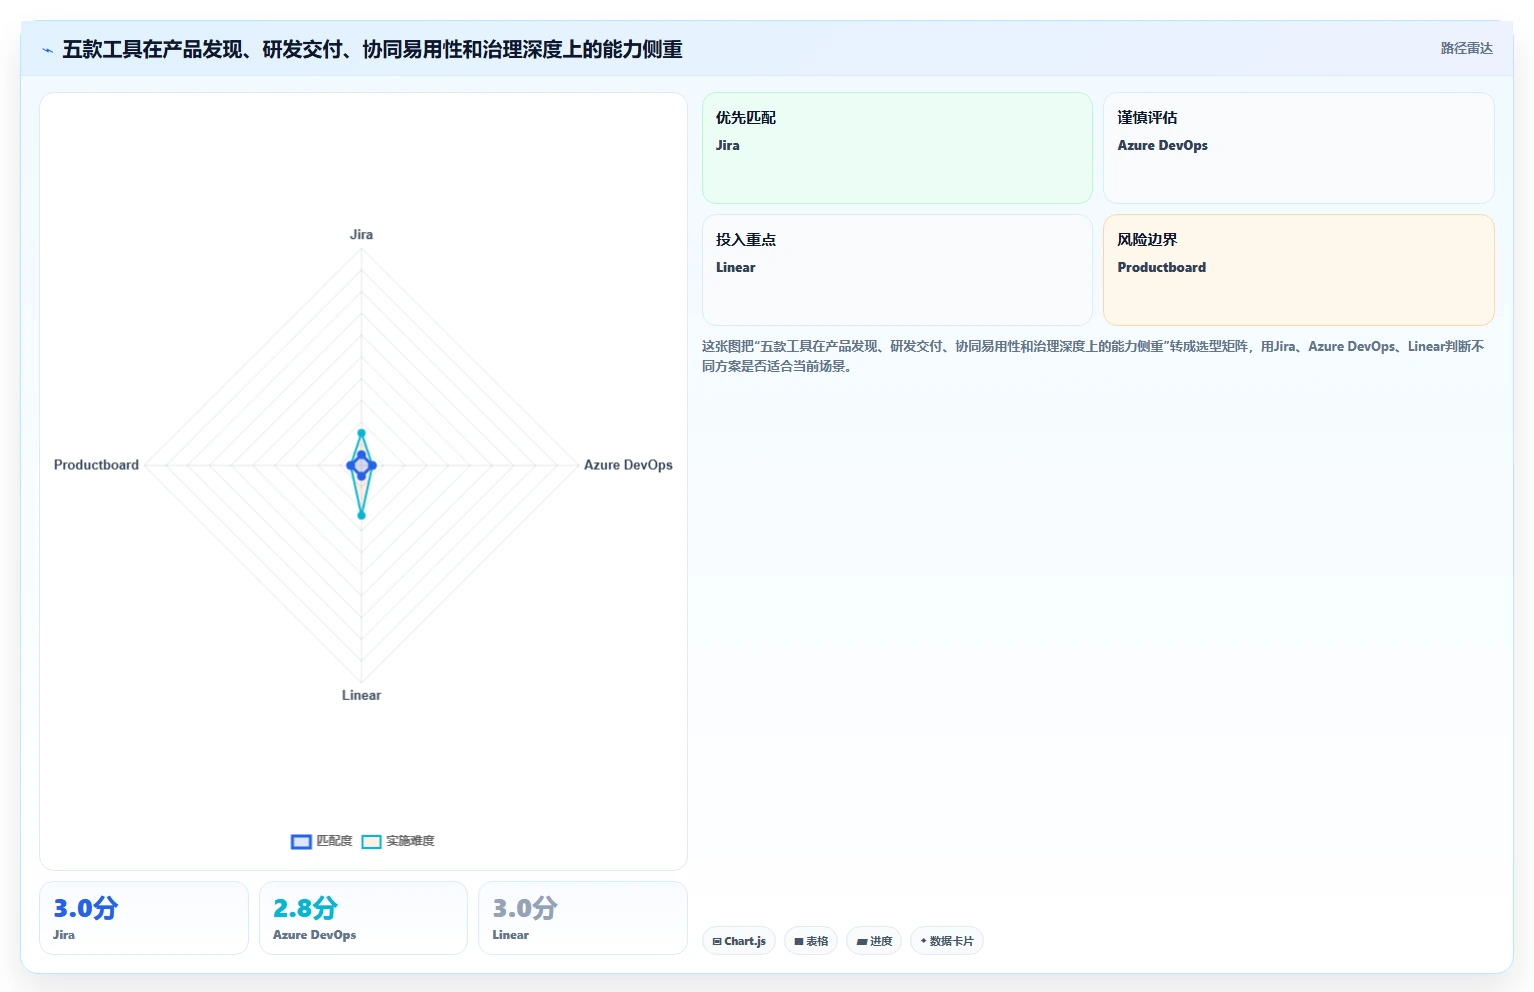Click the 进度 tag
This screenshot has height=992, width=1534.
(x=874, y=941)
